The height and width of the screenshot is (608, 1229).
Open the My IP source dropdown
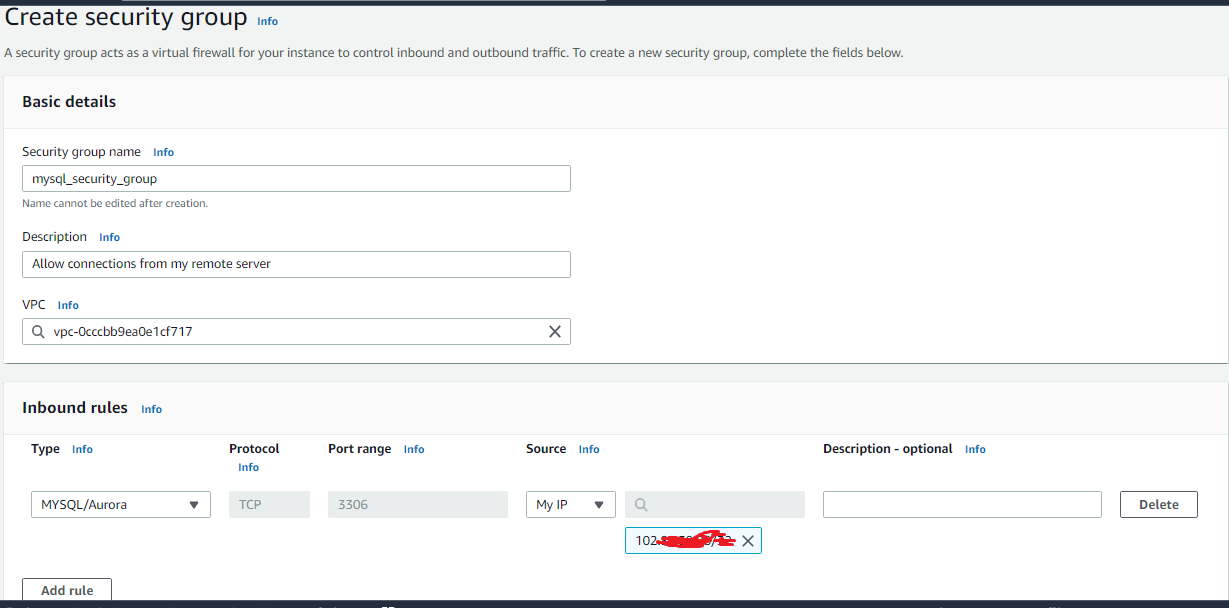(x=571, y=505)
